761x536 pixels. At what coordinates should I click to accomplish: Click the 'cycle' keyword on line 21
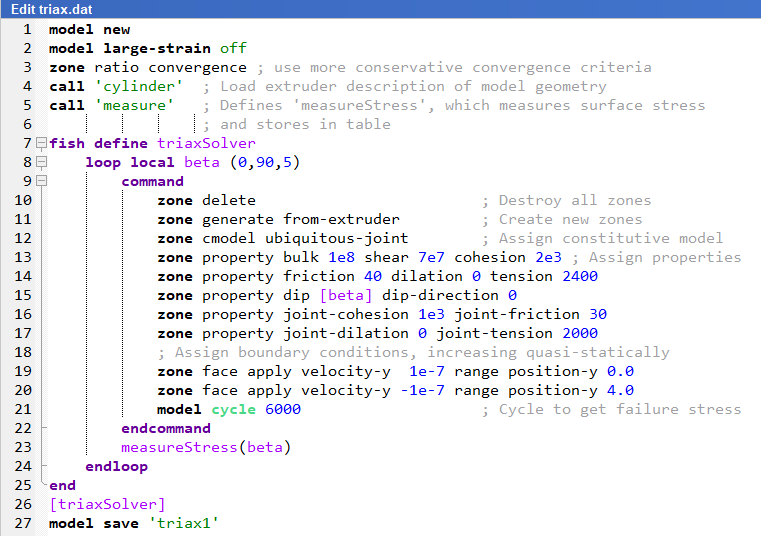233,409
